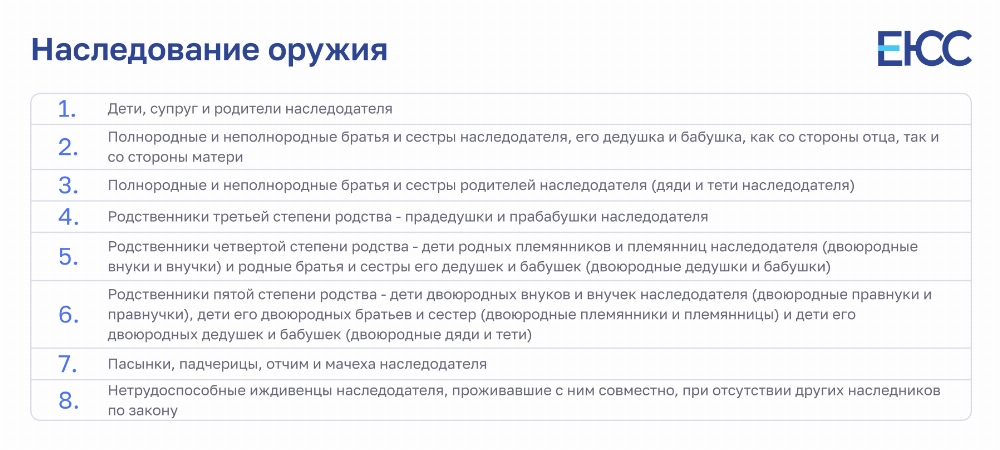
Task: Click the row about прадедушки и прабабушки
Action: point(501,217)
